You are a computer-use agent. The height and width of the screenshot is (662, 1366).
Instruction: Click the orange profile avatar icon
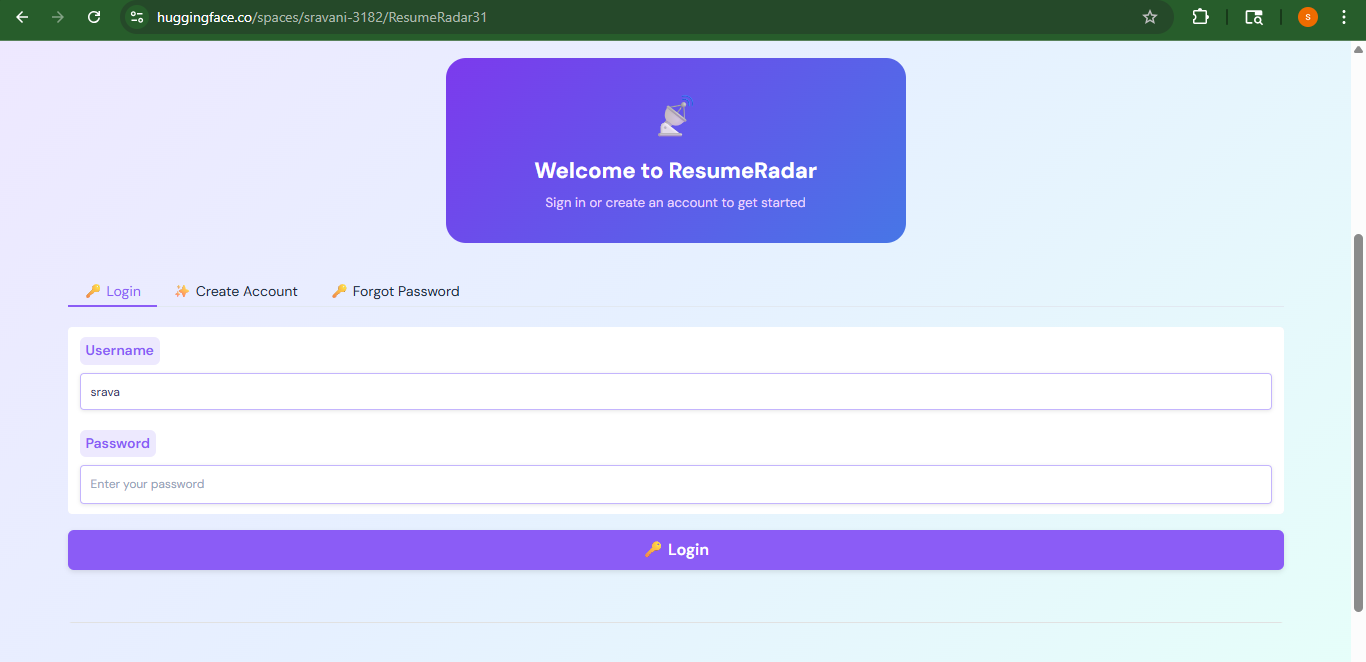[1307, 16]
